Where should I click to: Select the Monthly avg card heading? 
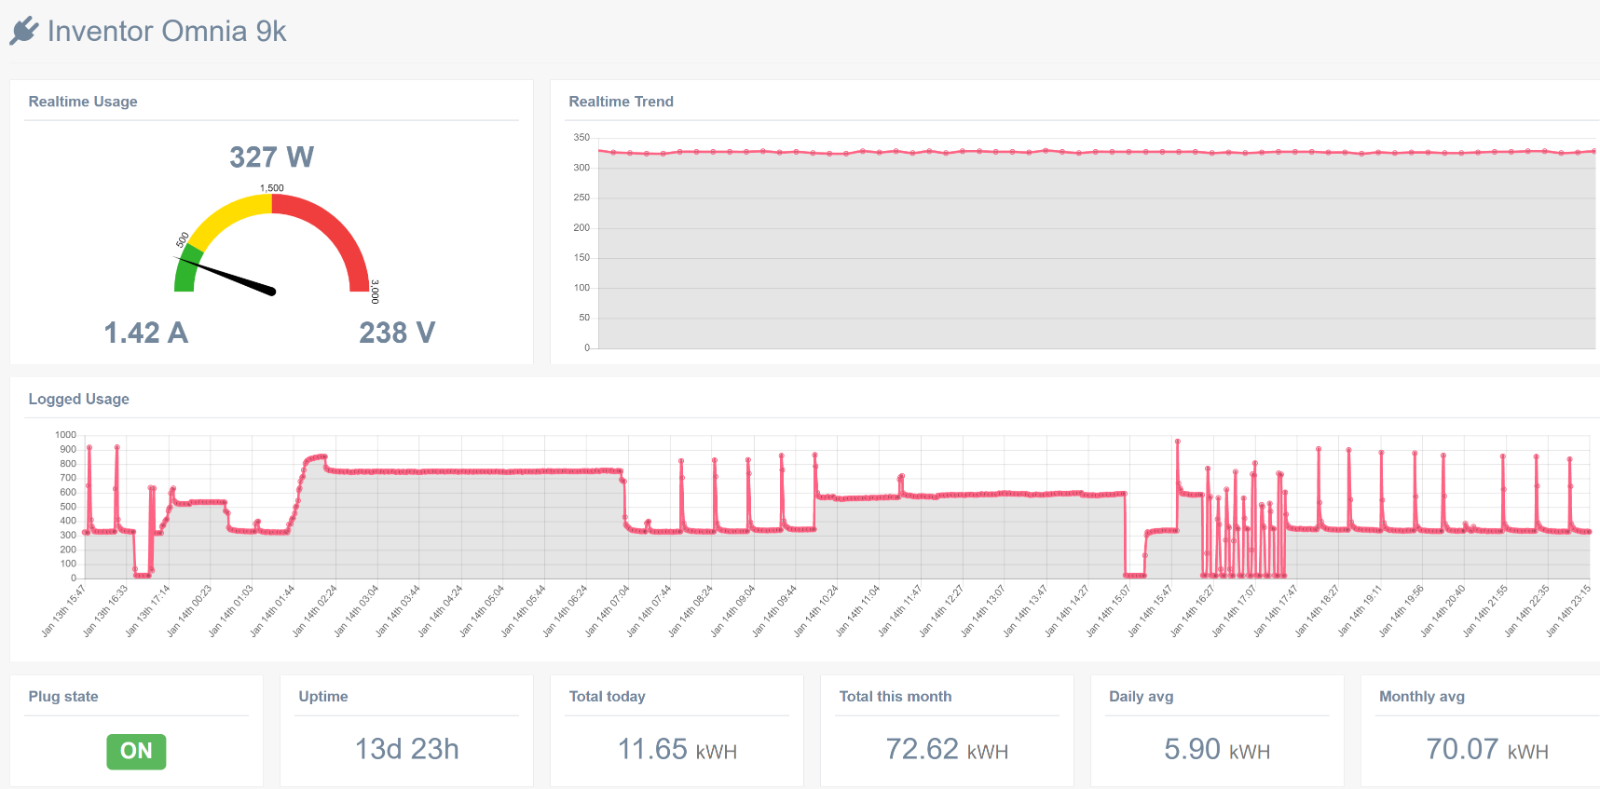click(x=1422, y=696)
